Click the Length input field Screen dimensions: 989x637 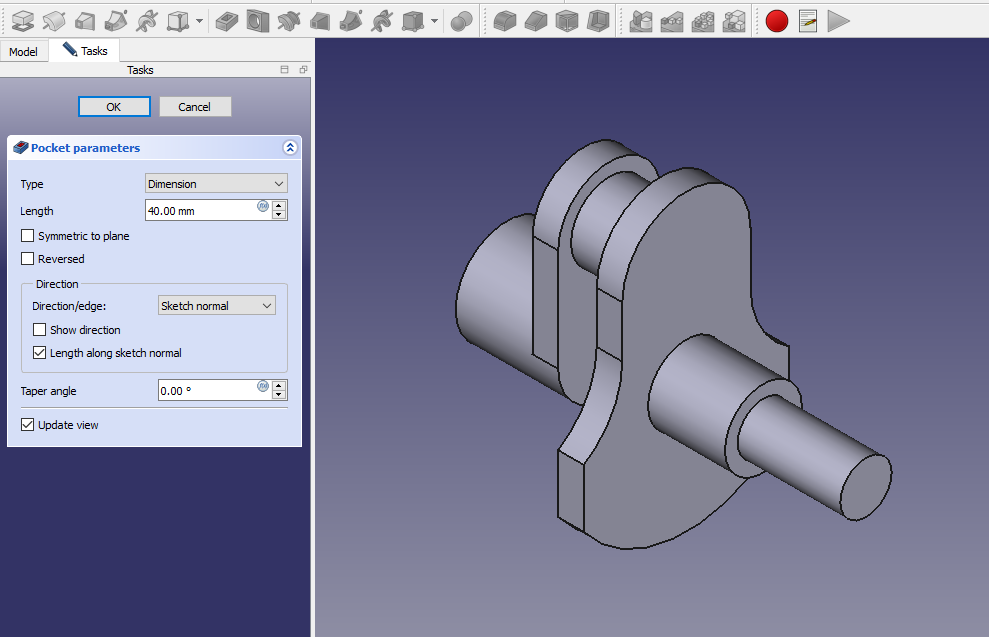point(200,211)
